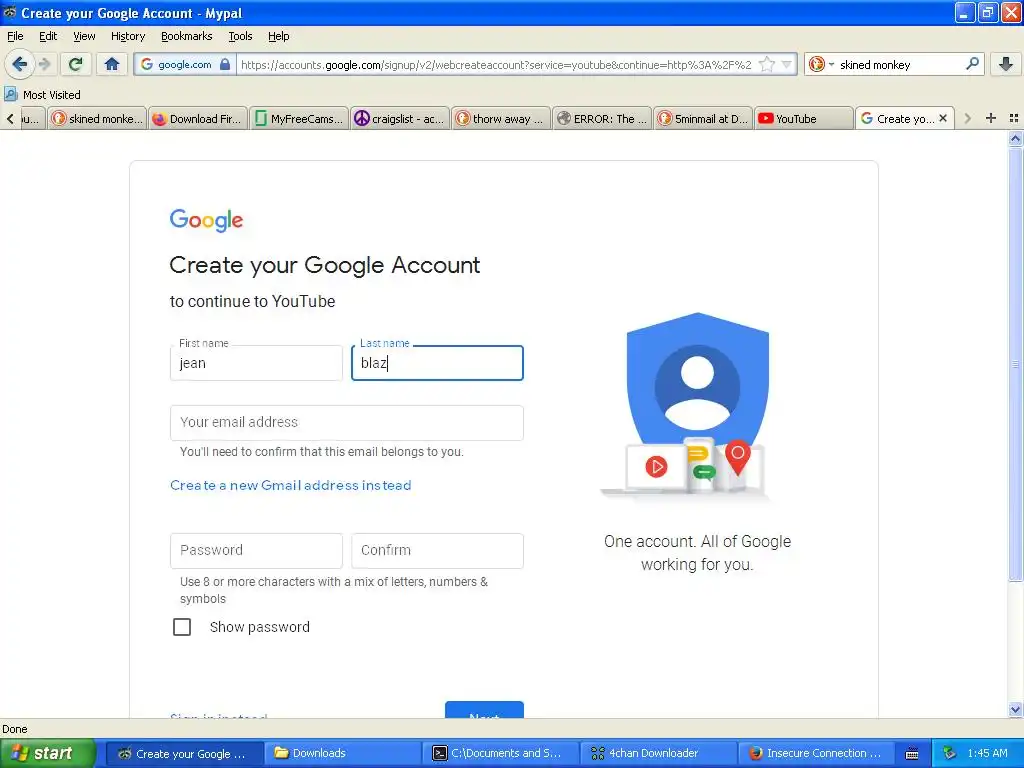Screen dimensions: 1024x768
Task: Close the Create your Google Account tab
Action: pyautogui.click(x=942, y=118)
